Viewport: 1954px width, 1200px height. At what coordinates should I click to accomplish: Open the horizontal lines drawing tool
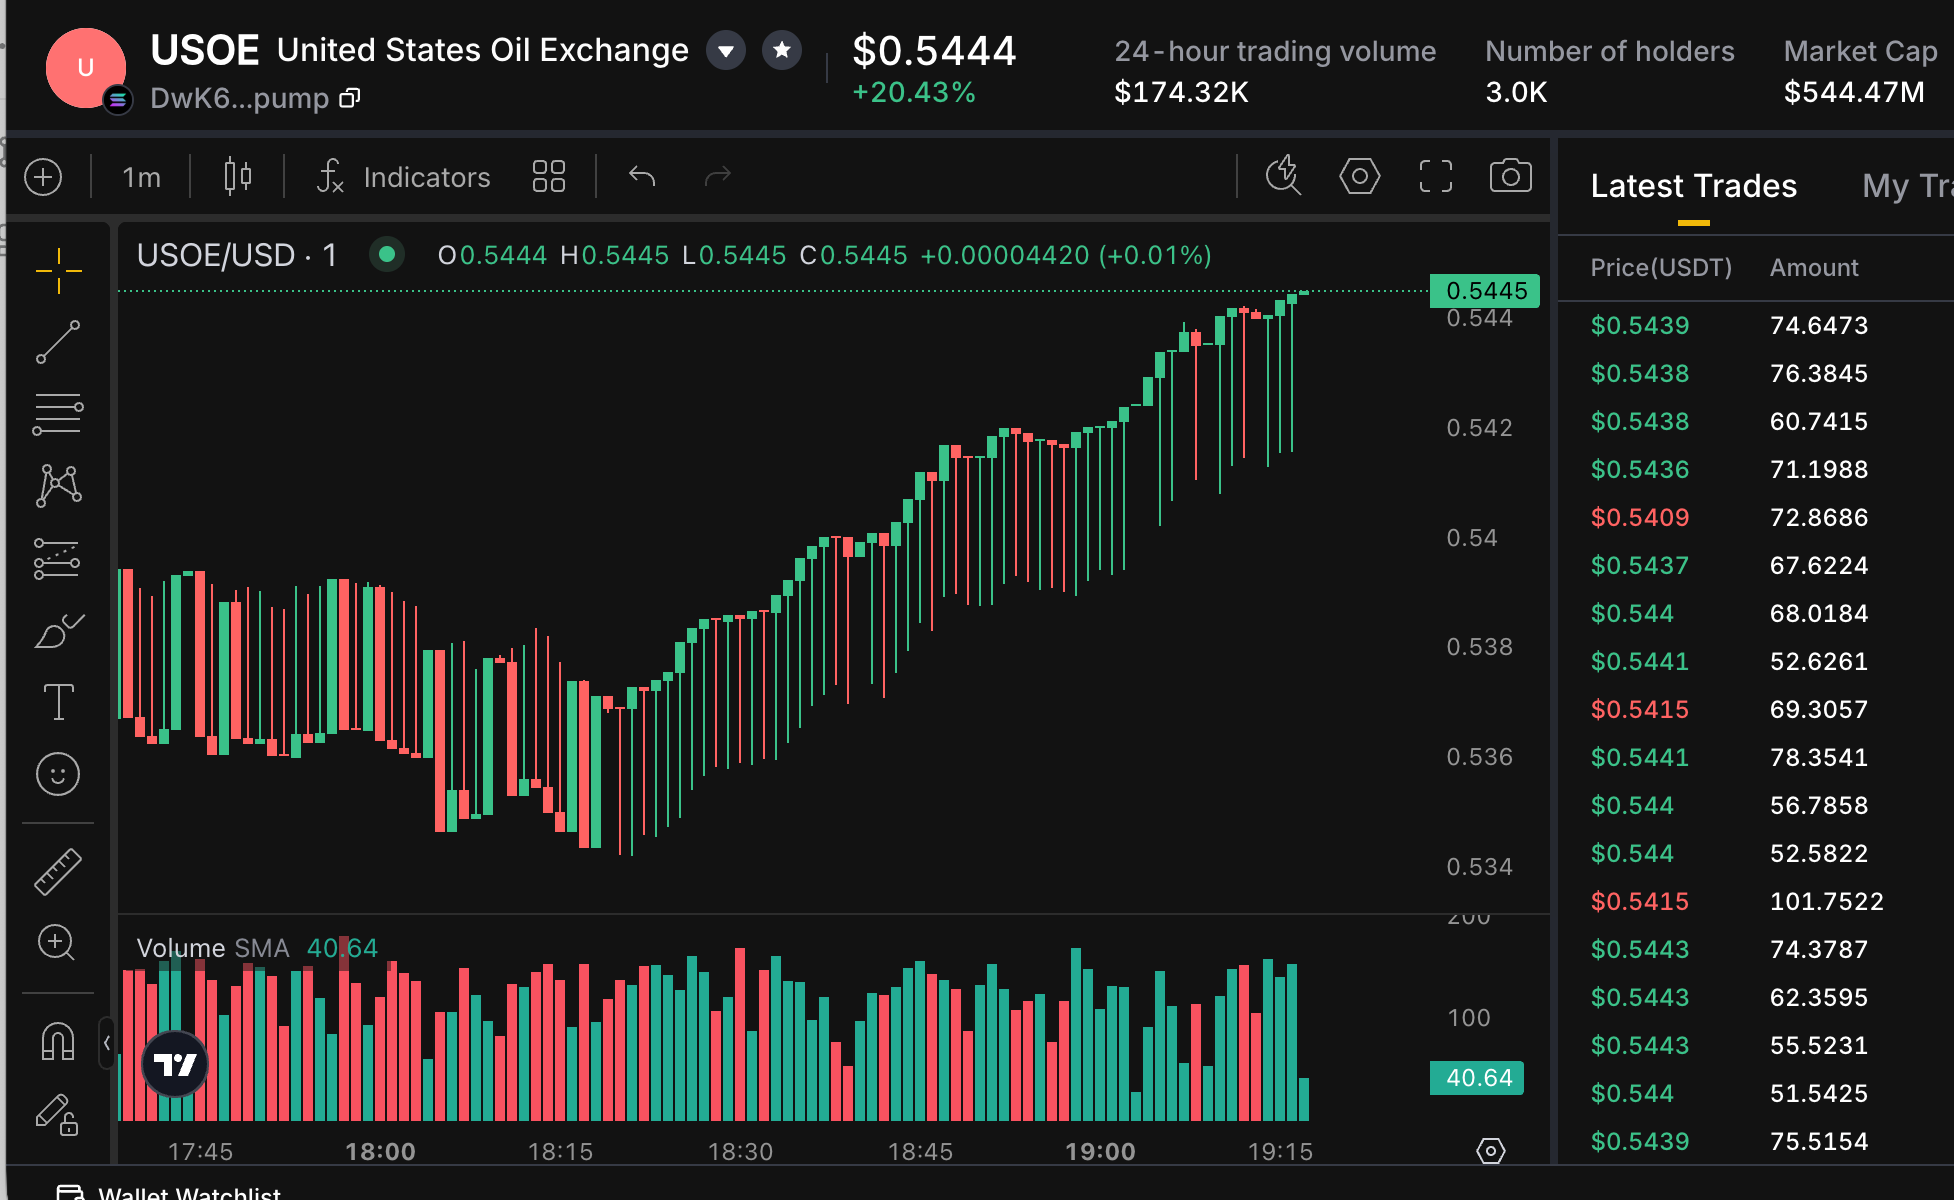pos(58,414)
